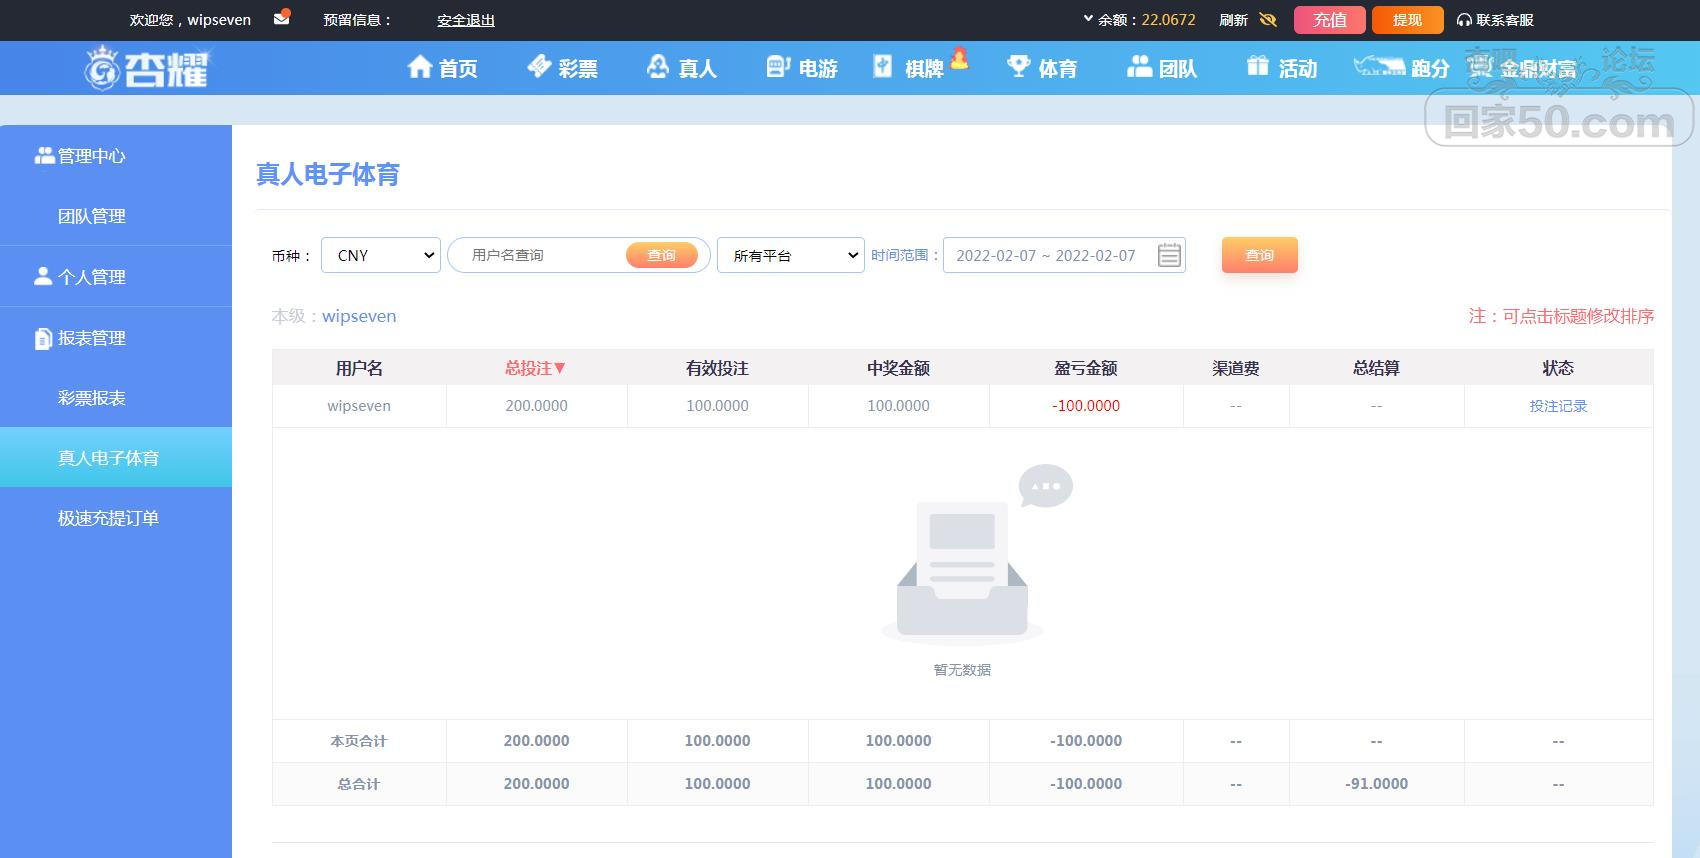
Task: Click the wipseven username in table row
Action: [x=359, y=406]
